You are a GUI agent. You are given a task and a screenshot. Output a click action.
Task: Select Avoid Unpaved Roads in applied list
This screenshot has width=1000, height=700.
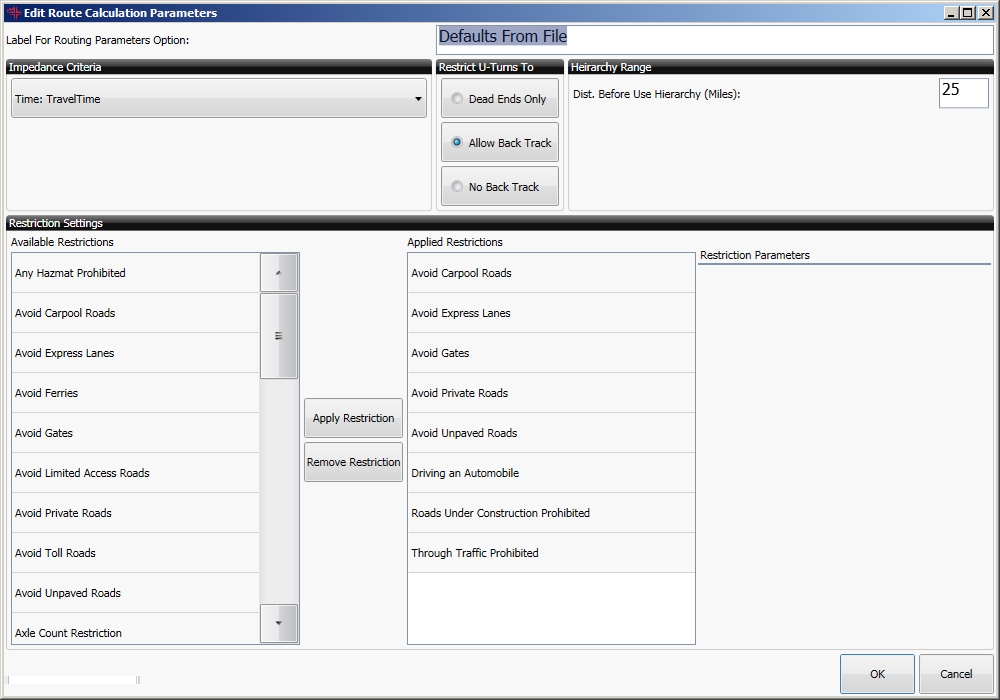pyautogui.click(x=551, y=433)
